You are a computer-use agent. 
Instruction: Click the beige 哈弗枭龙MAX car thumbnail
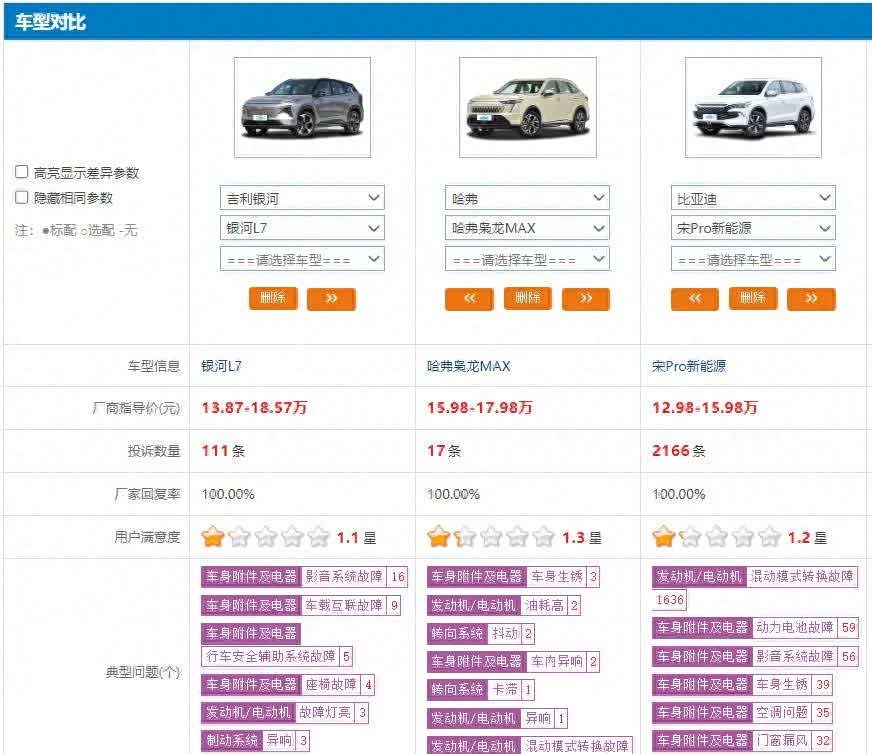click(527, 108)
